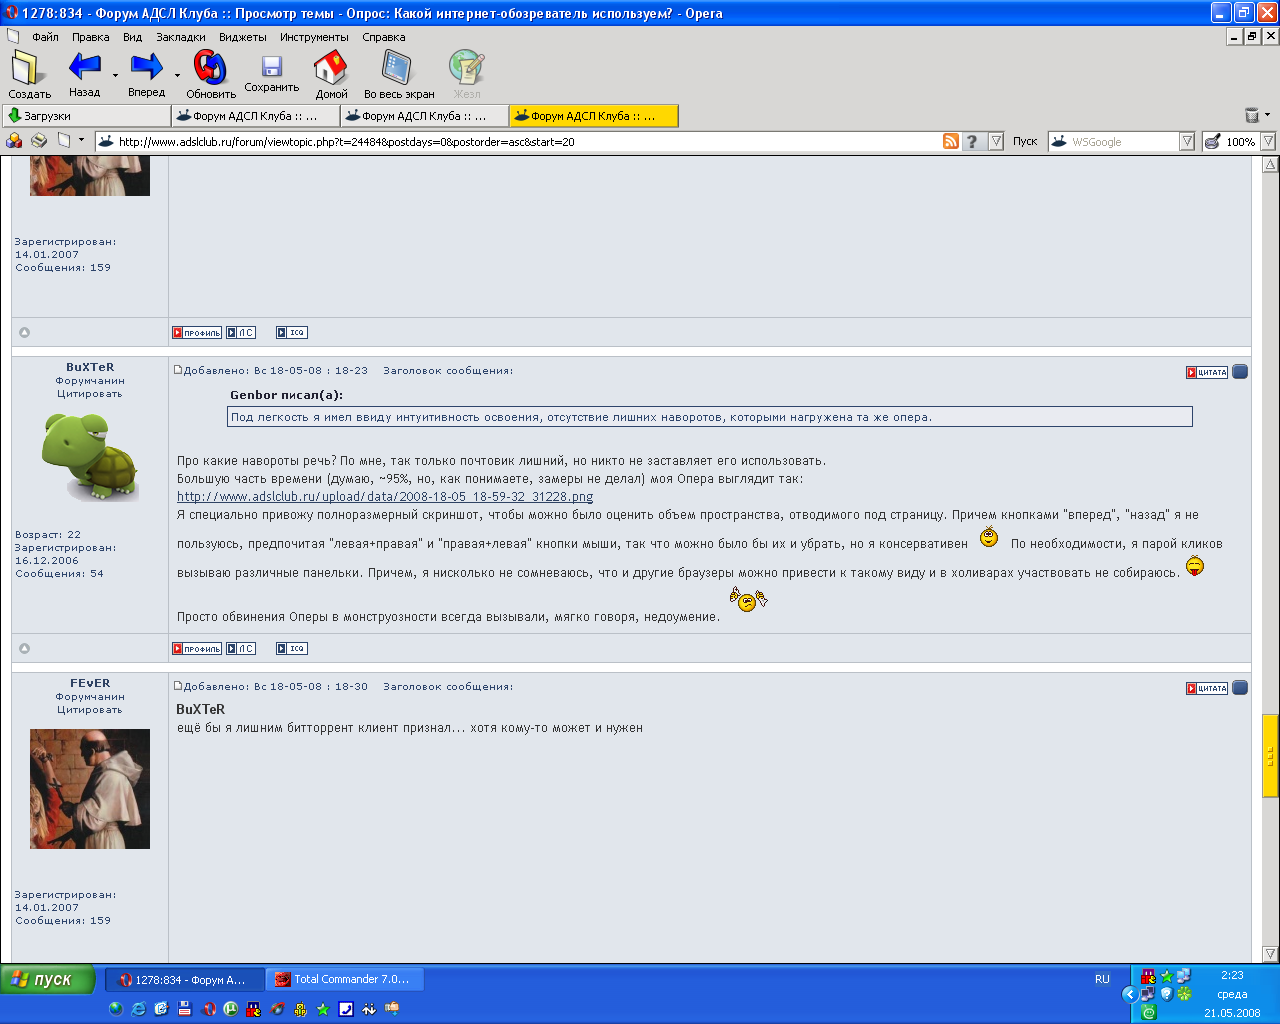
Task: Click the red Opera quick launch icon
Action: click(208, 1009)
